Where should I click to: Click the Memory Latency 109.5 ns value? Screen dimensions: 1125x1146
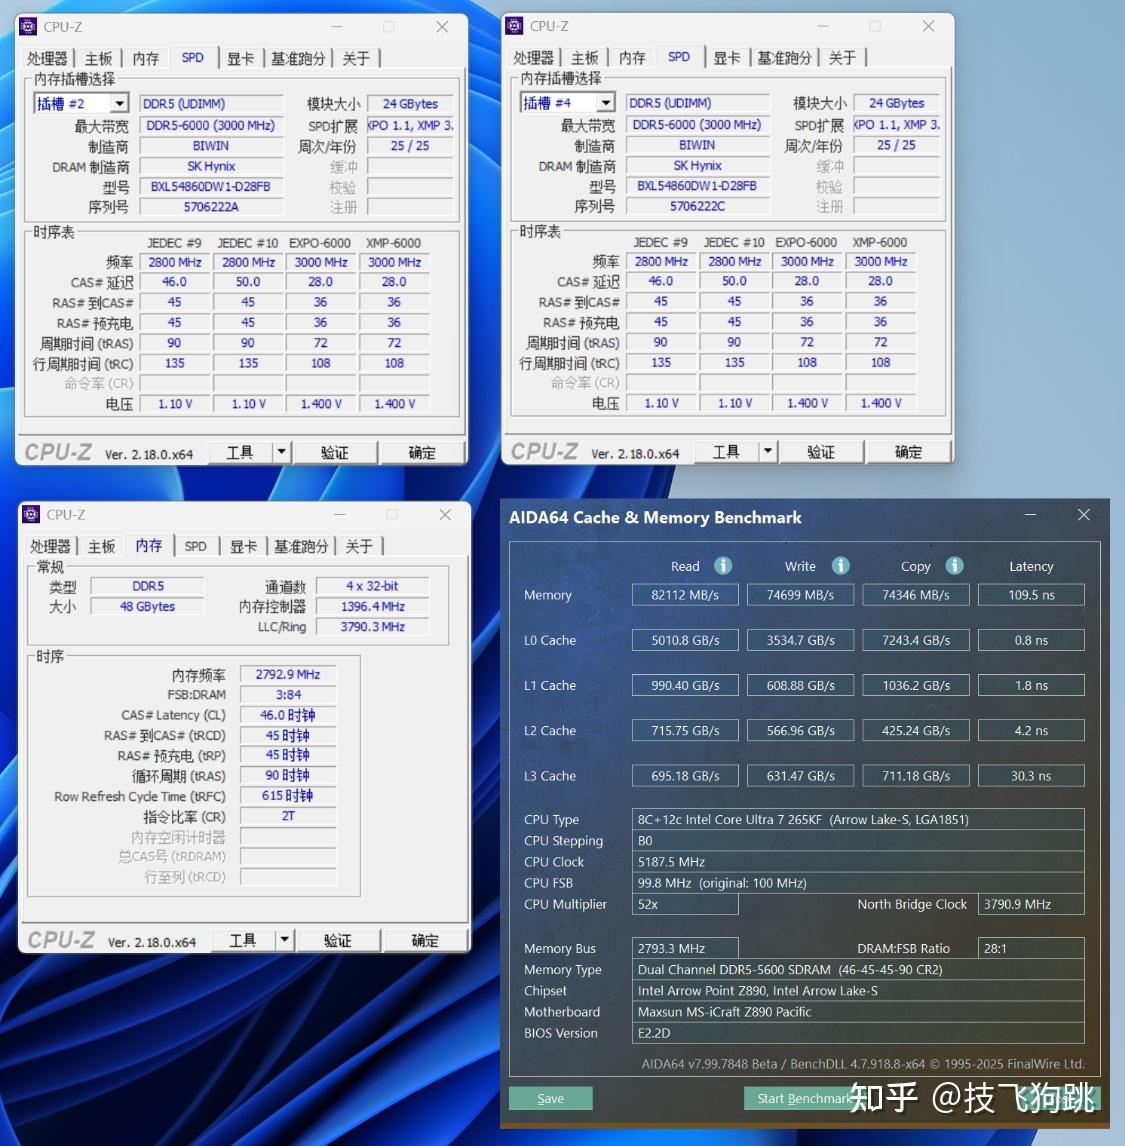[1031, 595]
